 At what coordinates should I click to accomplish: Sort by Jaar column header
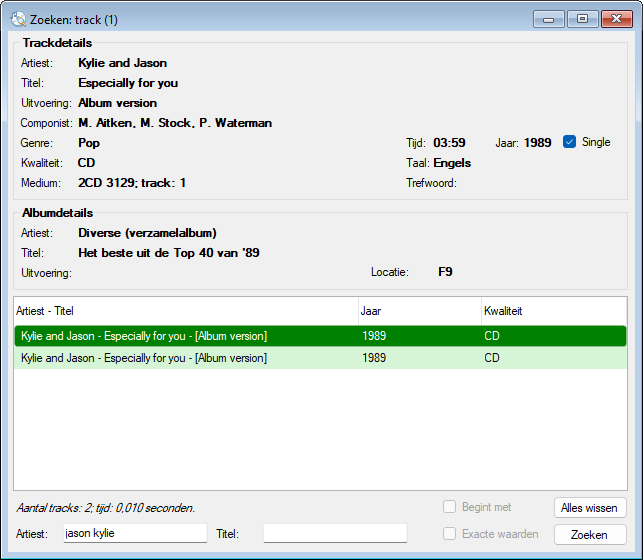420,311
